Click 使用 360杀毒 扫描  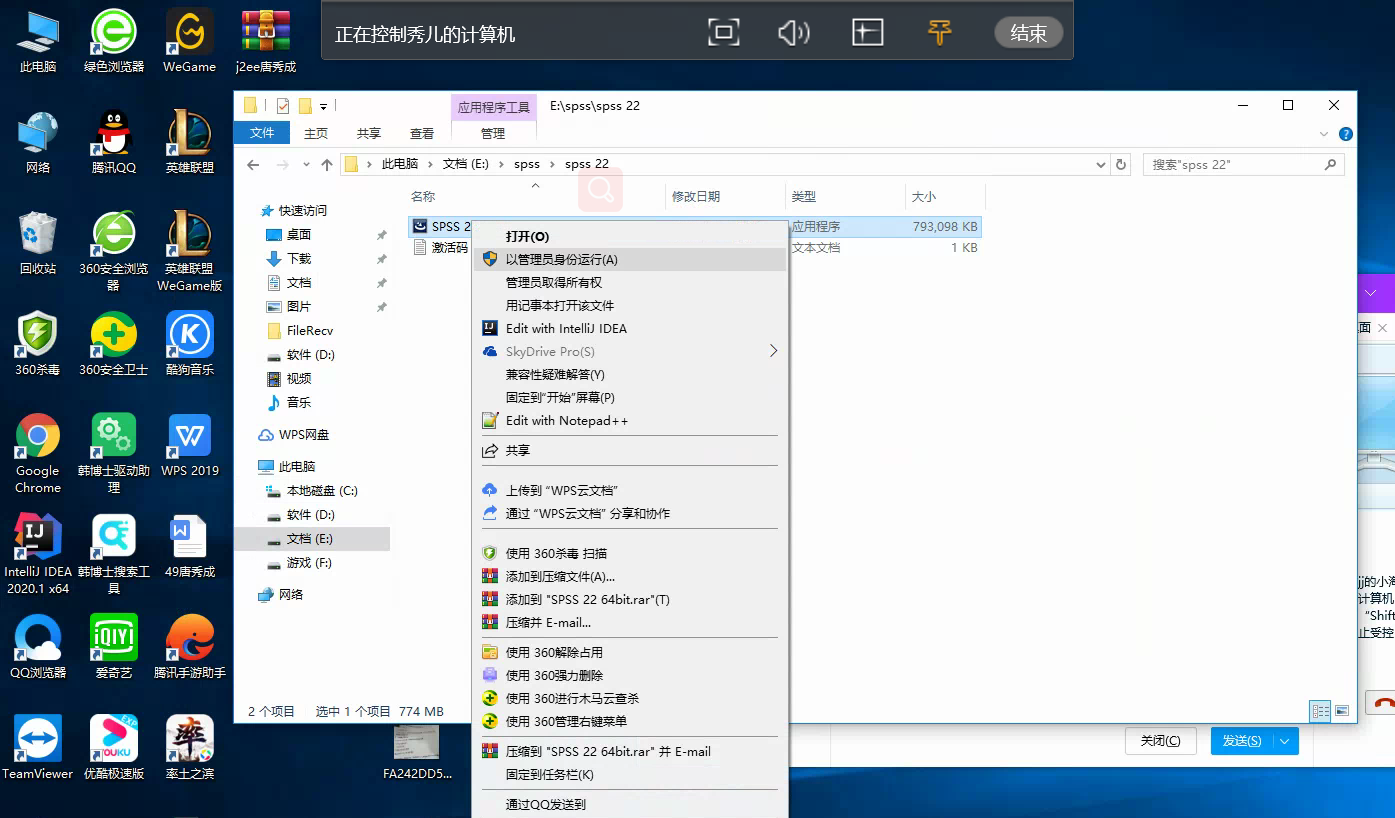(x=630, y=553)
